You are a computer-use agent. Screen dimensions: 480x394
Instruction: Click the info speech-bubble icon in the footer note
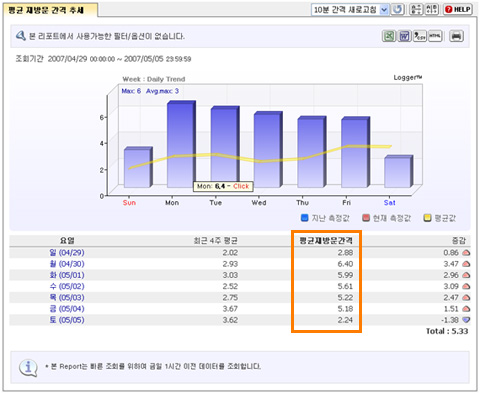coord(28,368)
